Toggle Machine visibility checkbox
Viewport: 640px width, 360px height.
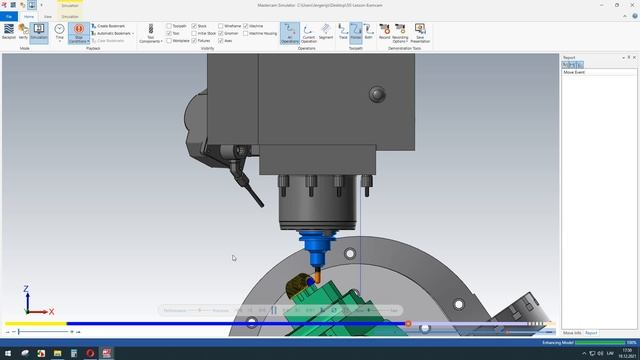(x=245, y=26)
